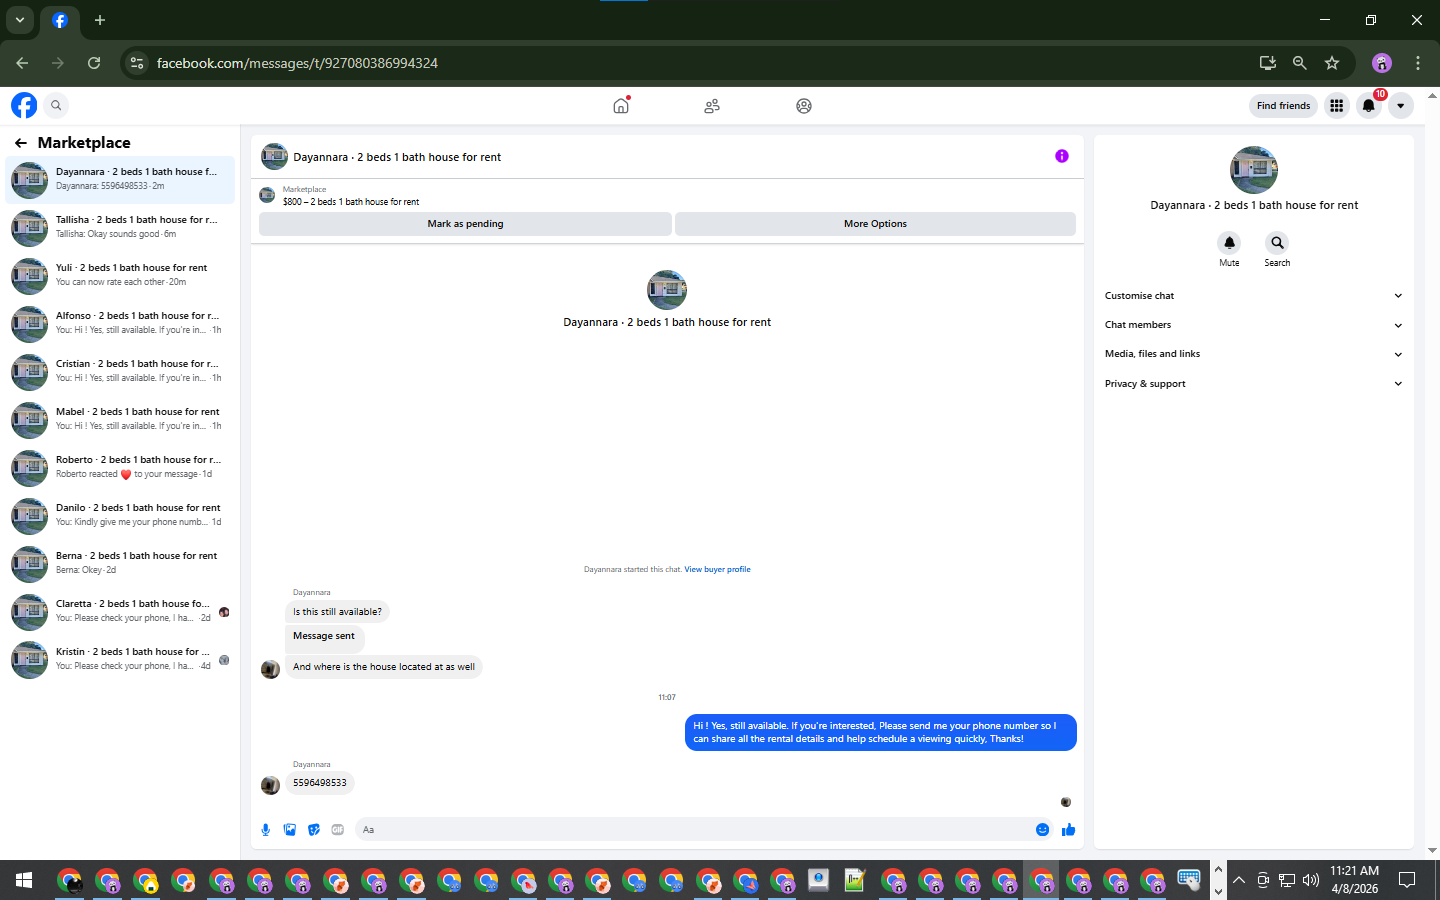Open a new browser tab with plus

(x=100, y=20)
